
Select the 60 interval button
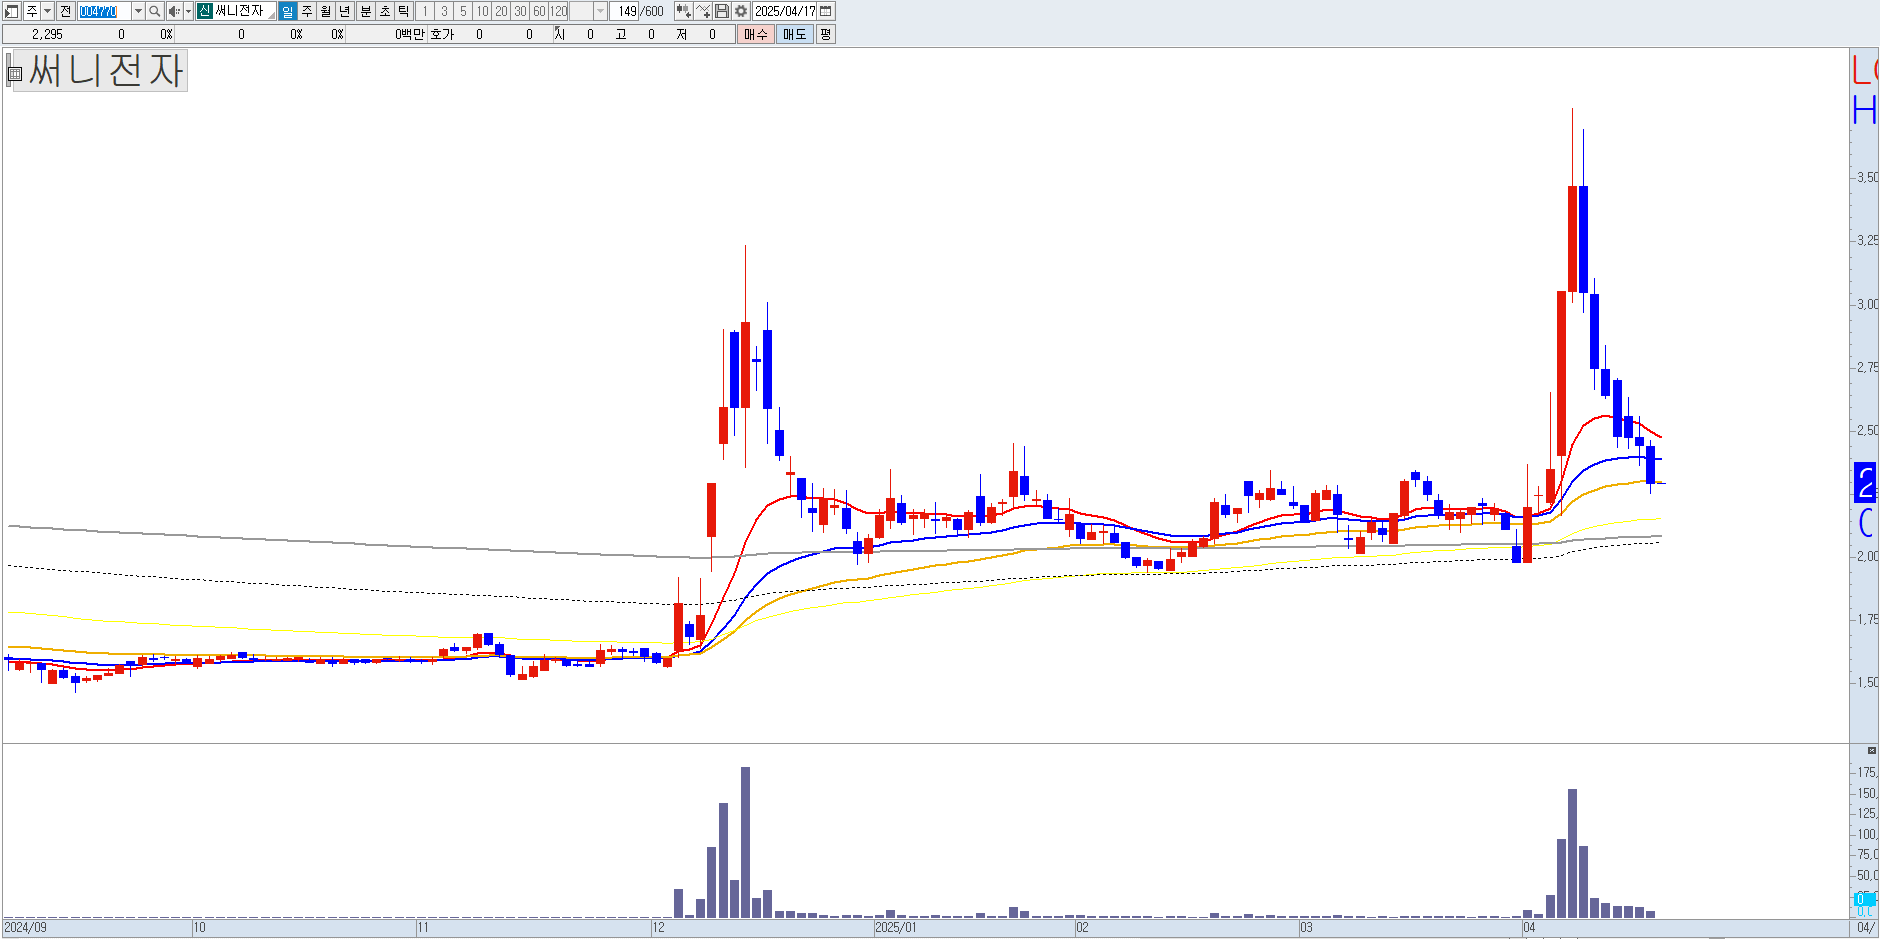tap(539, 11)
